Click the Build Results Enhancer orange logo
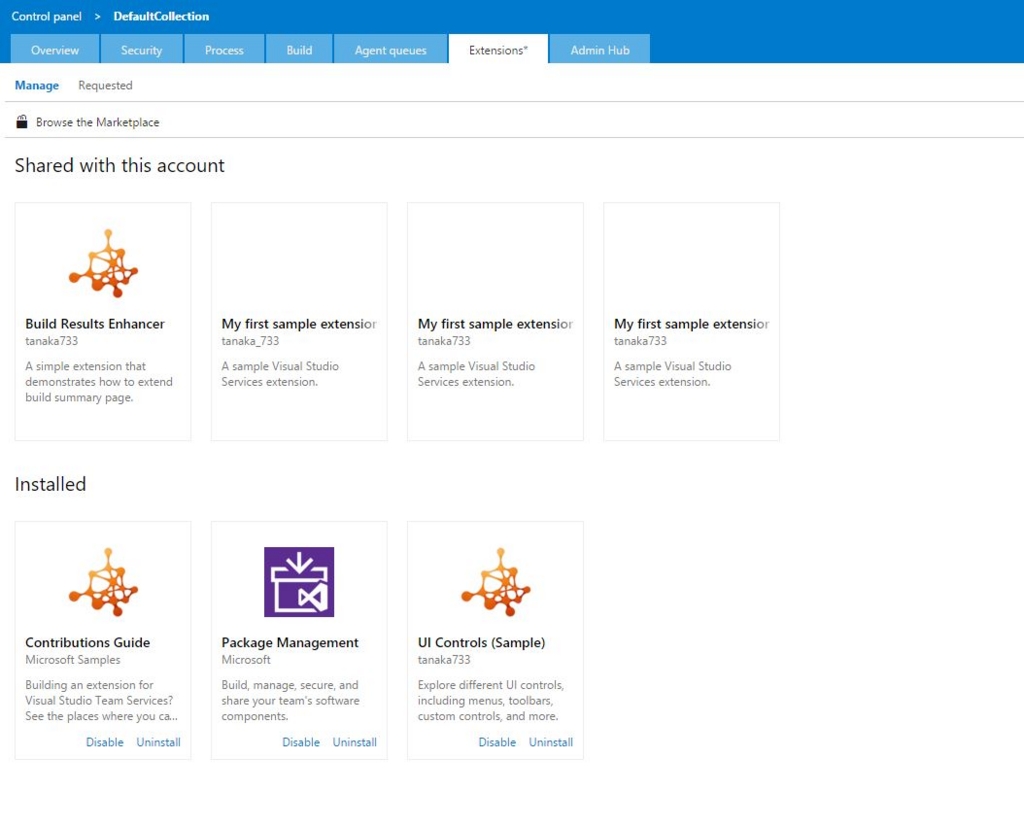Image resolution: width=1024 pixels, height=827 pixels. click(103, 263)
